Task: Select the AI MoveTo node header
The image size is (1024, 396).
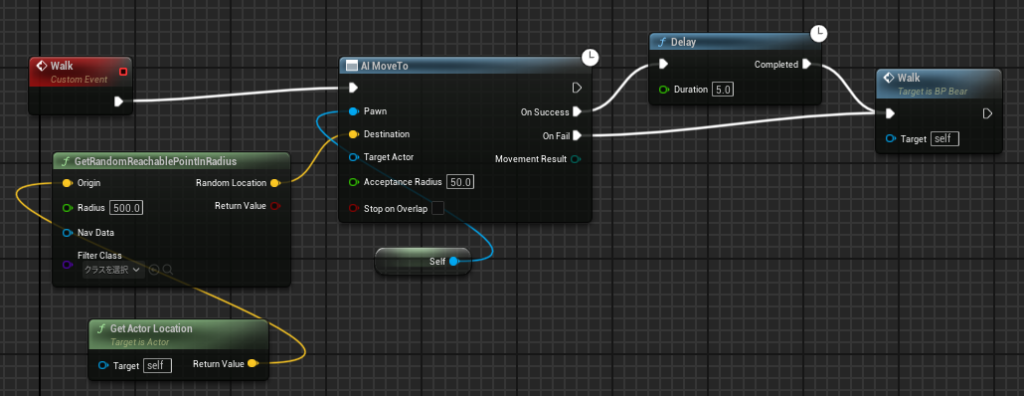Action: pyautogui.click(x=466, y=66)
